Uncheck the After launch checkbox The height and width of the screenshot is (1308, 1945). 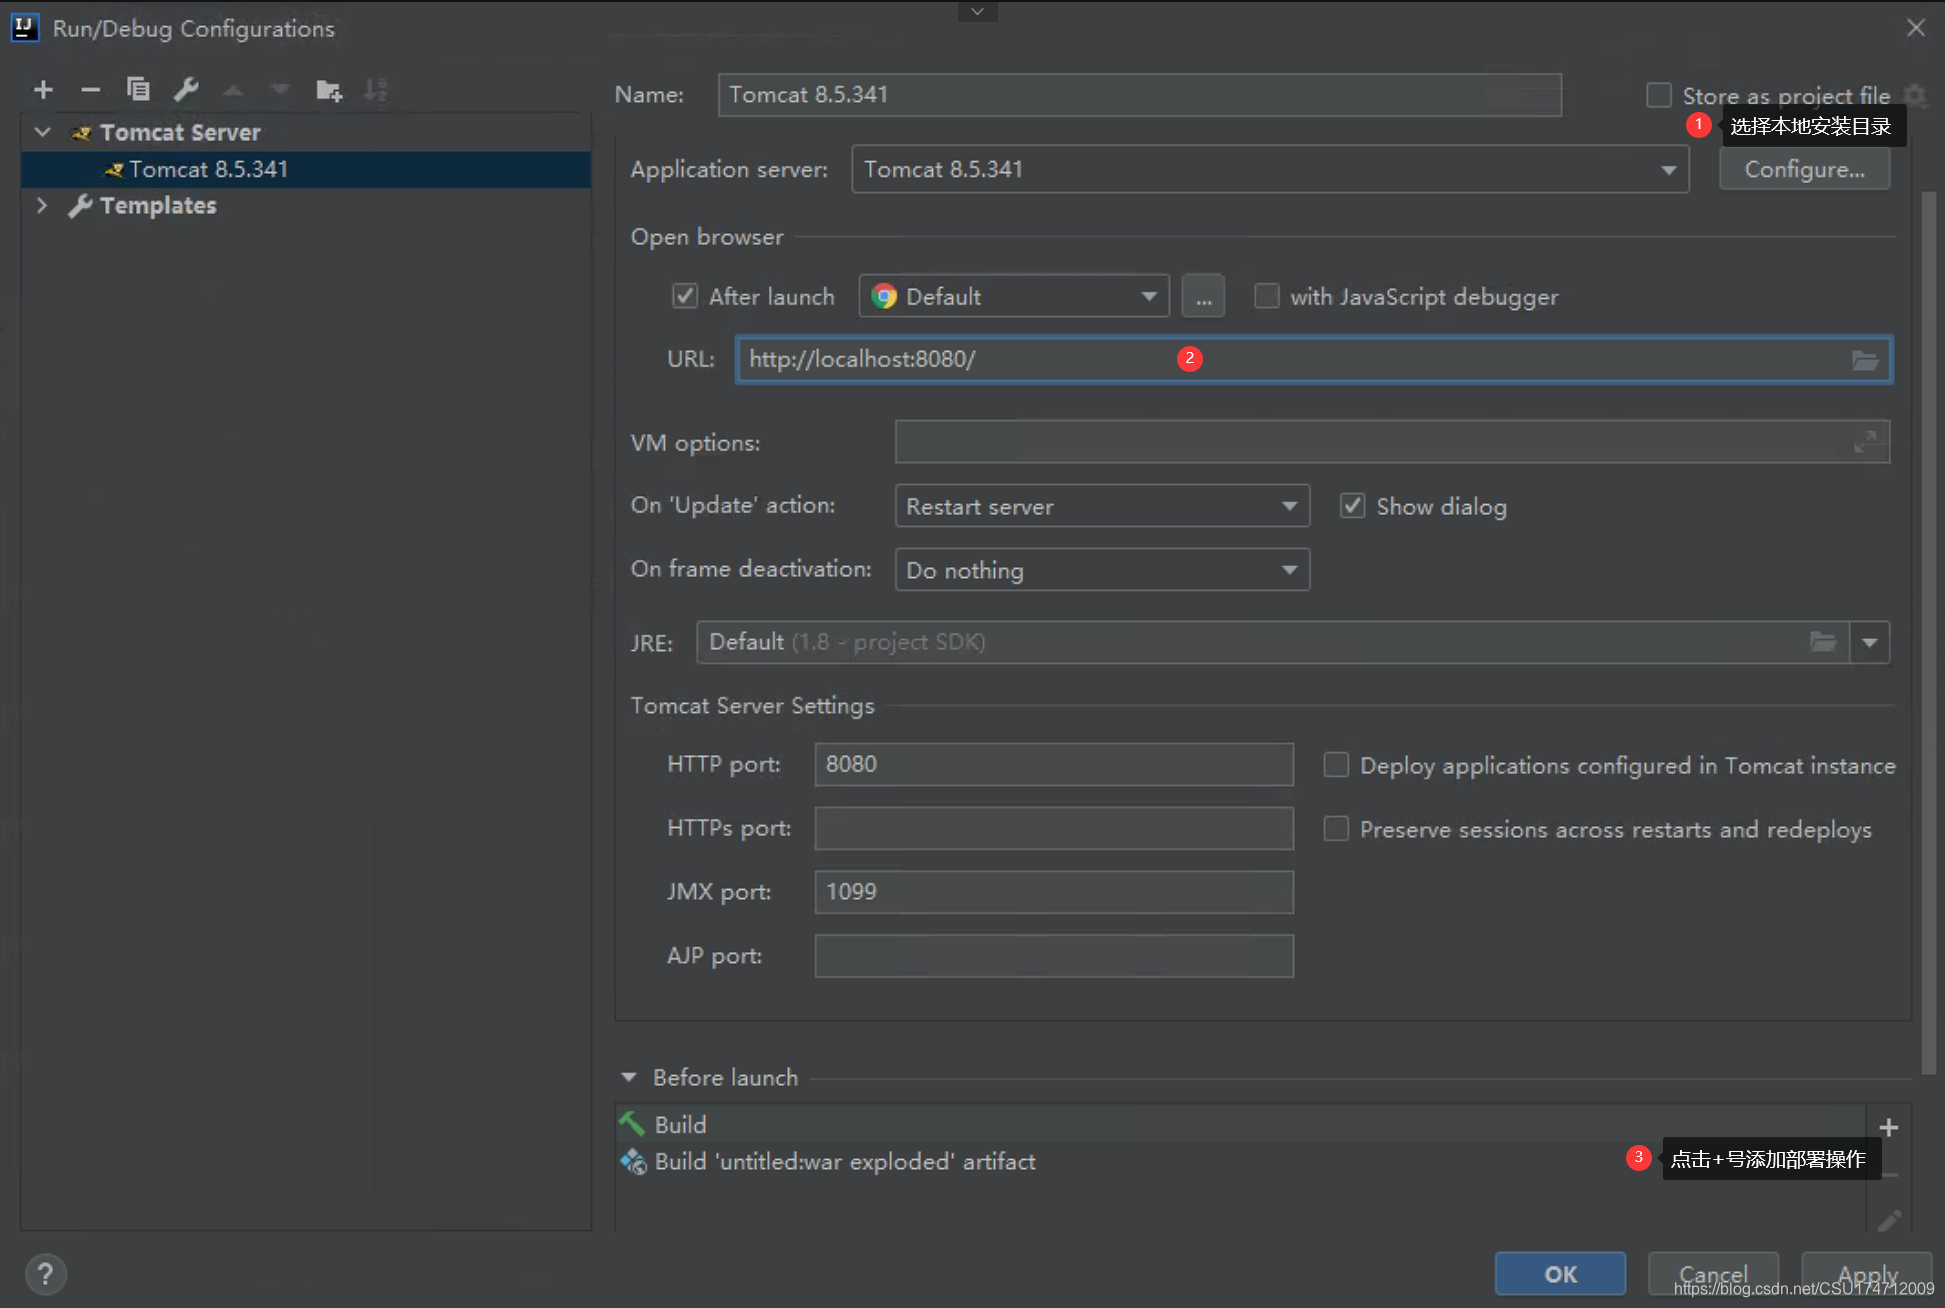(x=685, y=296)
